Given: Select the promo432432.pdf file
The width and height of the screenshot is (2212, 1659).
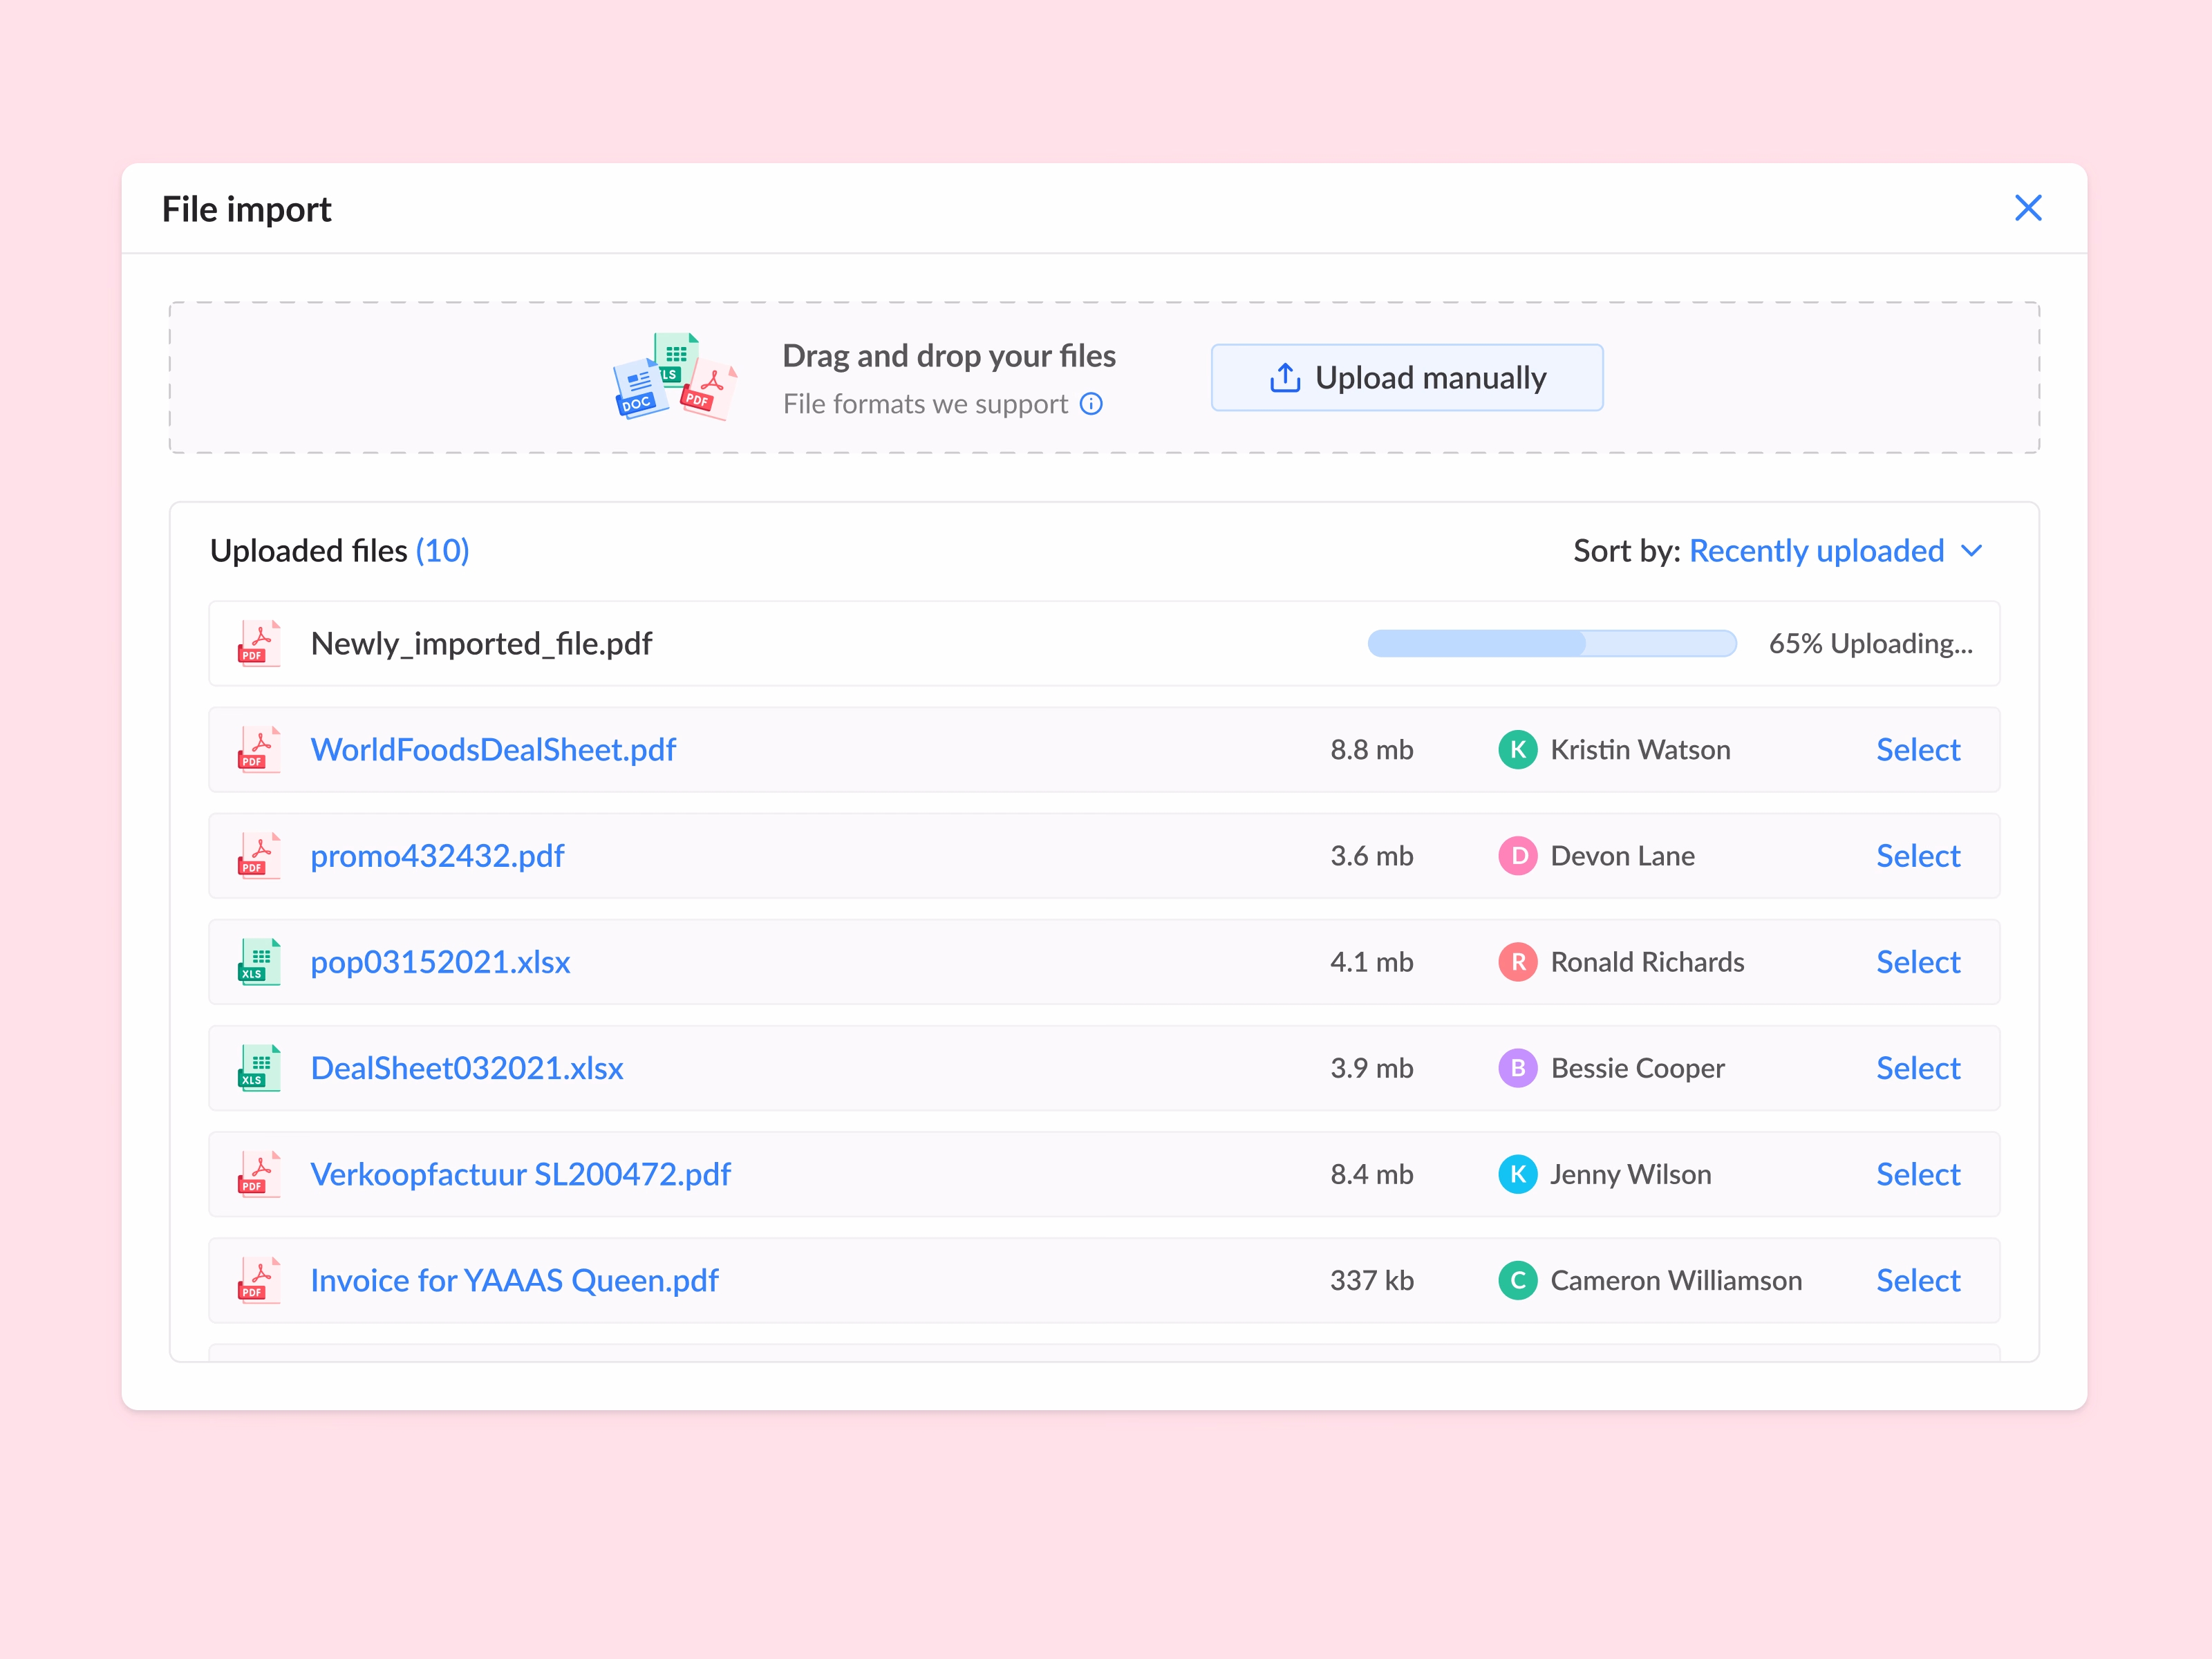Looking at the screenshot, I should coord(1917,855).
